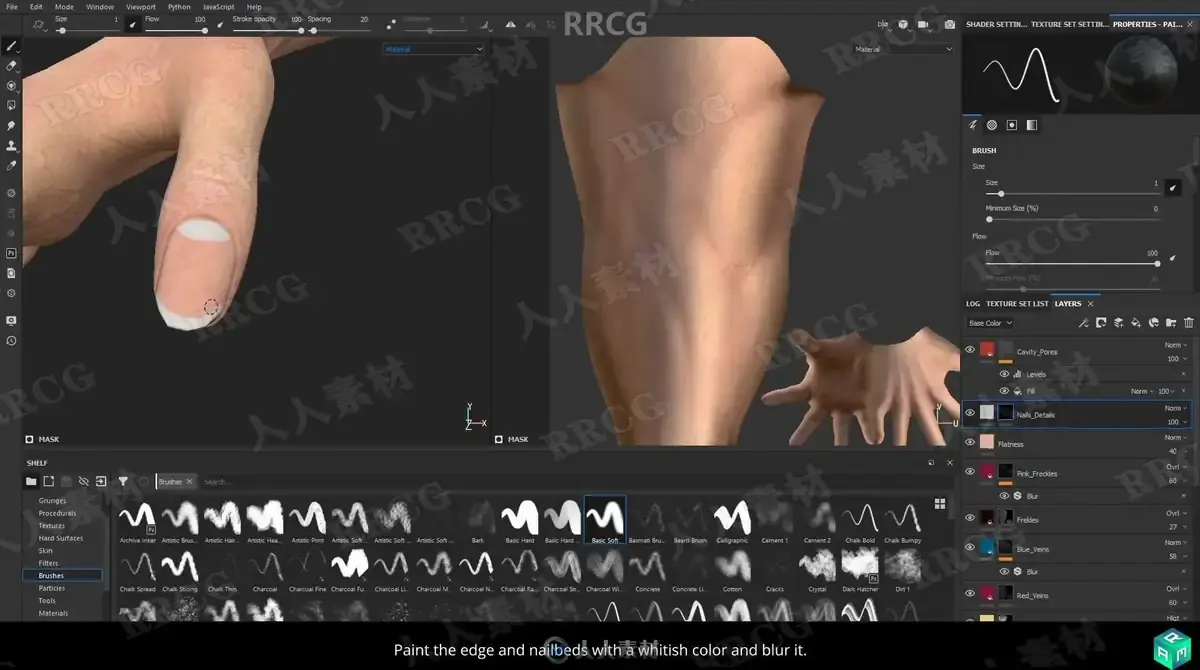Screen dimensions: 1200x670
Task: Open Freckles Ovrl blend mode dropdown
Action: coord(1176,513)
